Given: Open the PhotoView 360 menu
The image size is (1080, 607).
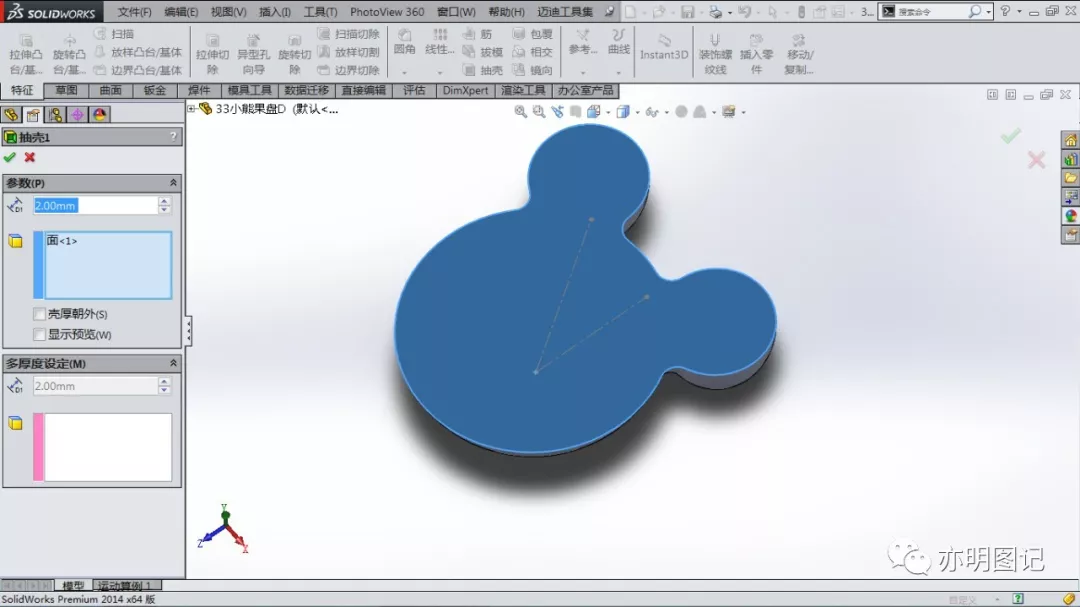Looking at the screenshot, I should click(387, 12).
